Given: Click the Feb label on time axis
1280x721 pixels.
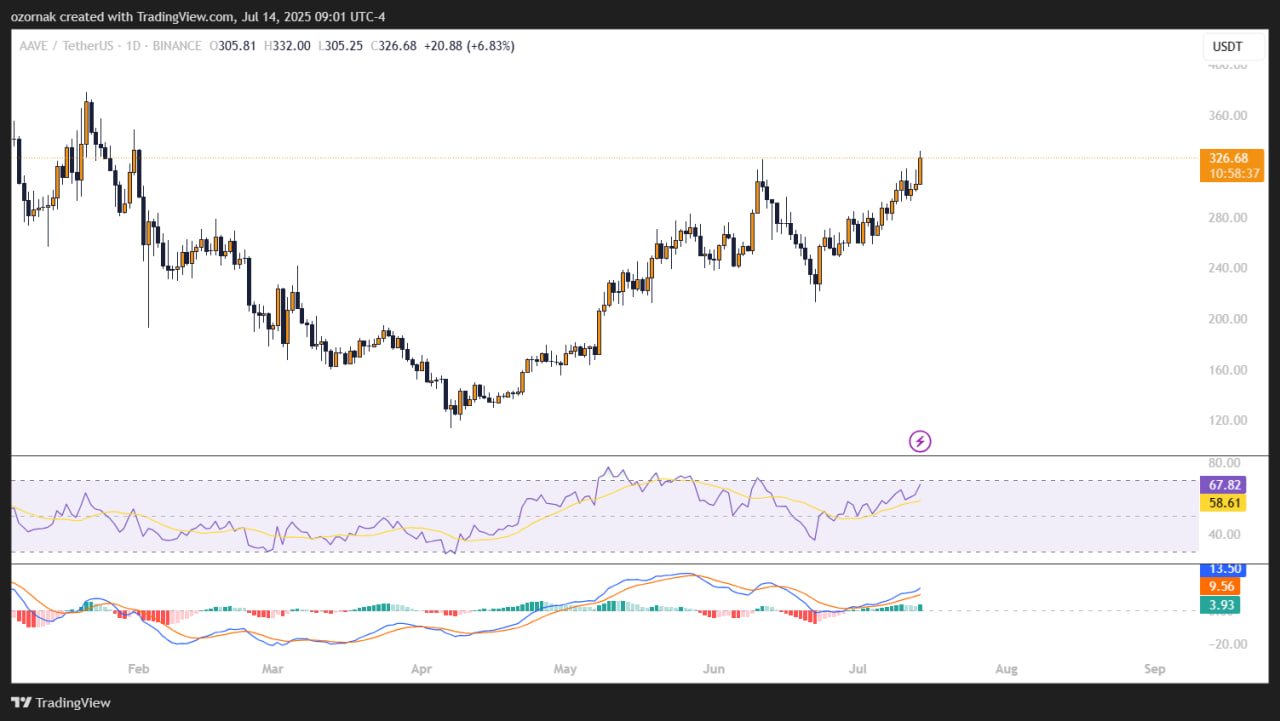Looking at the screenshot, I should pos(138,667).
